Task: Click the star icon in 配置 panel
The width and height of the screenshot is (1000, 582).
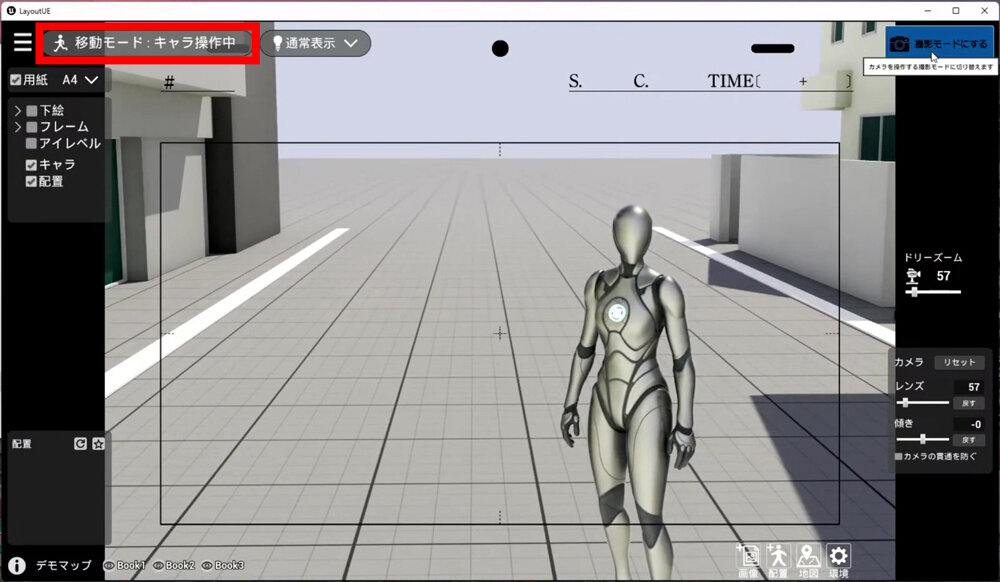Action: click(98, 443)
